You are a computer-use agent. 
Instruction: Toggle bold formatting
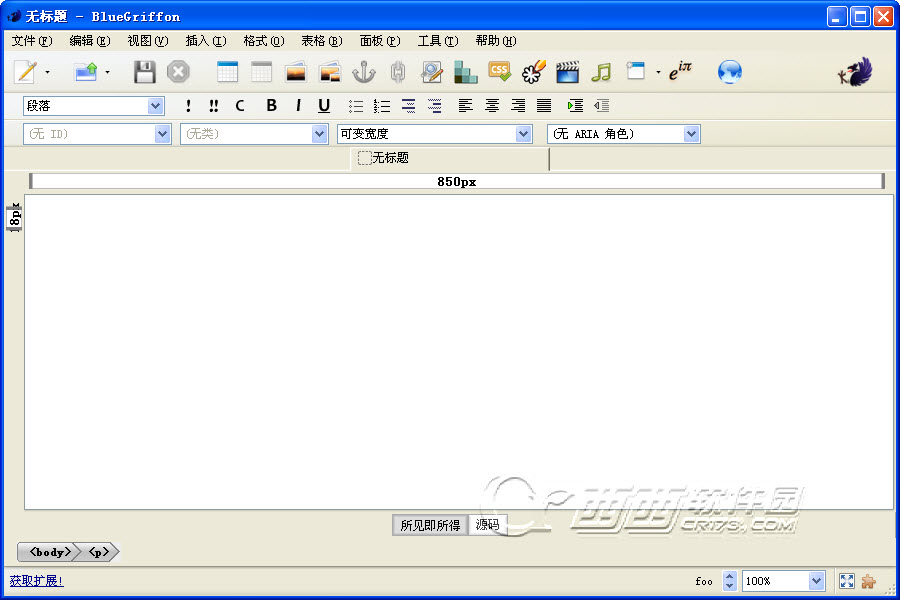(271, 105)
